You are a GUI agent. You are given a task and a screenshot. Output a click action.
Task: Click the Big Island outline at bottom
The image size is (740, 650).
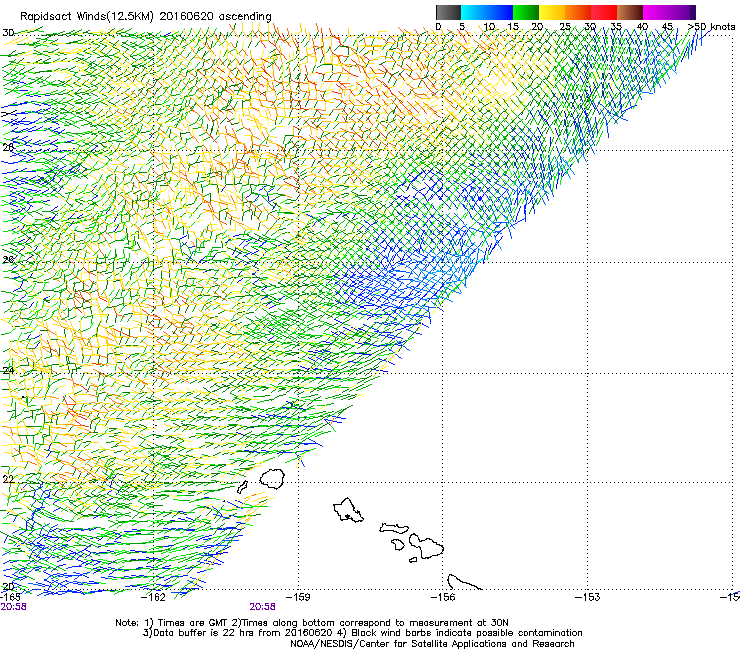click(464, 582)
